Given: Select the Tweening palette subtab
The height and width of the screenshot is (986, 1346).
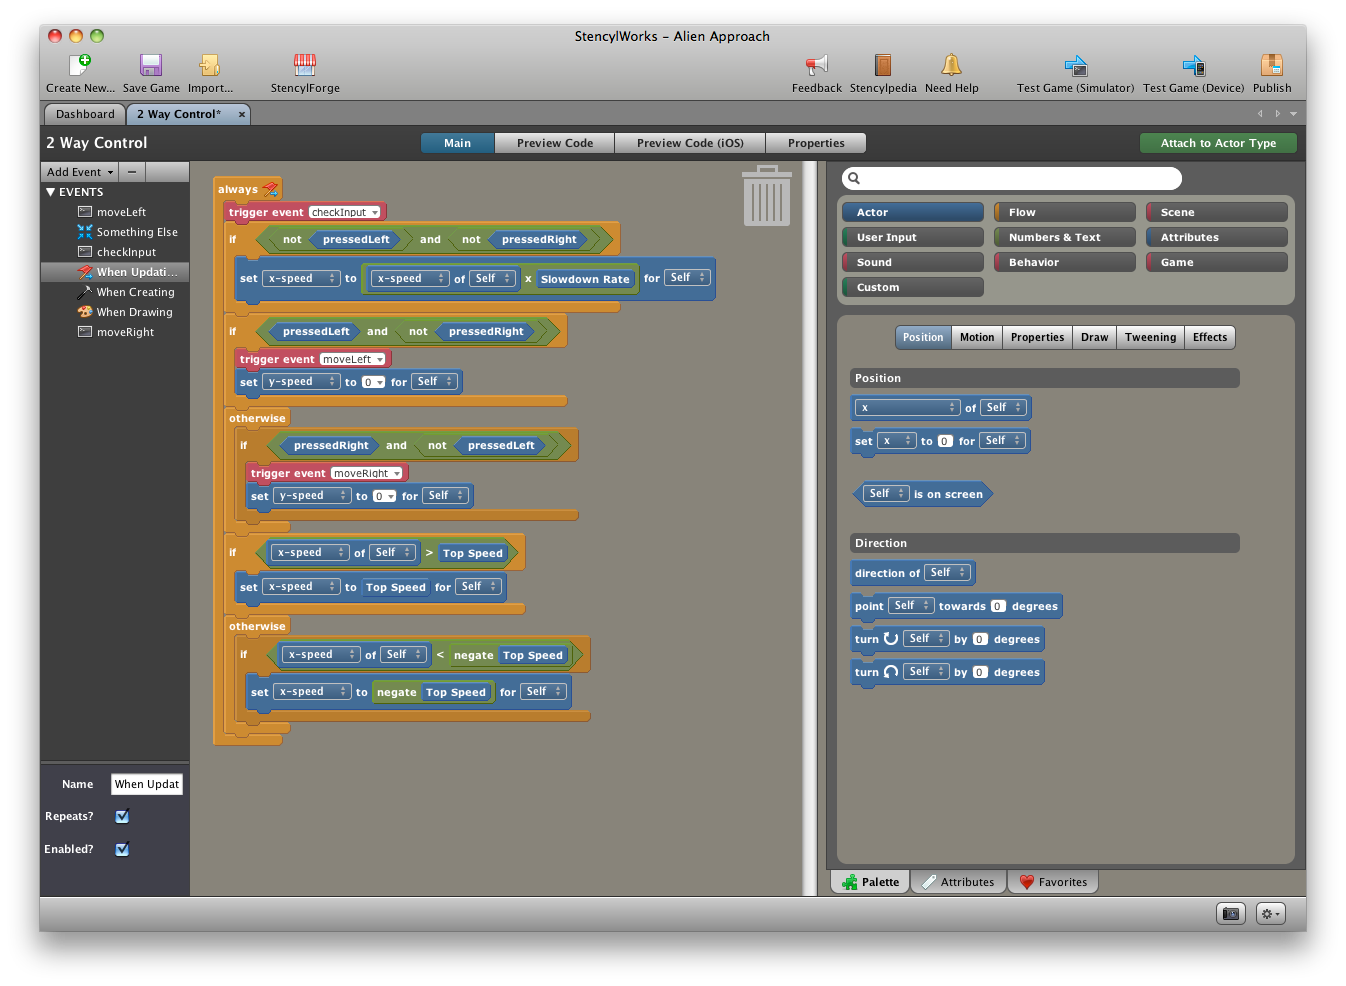Looking at the screenshot, I should pos(1150,337).
